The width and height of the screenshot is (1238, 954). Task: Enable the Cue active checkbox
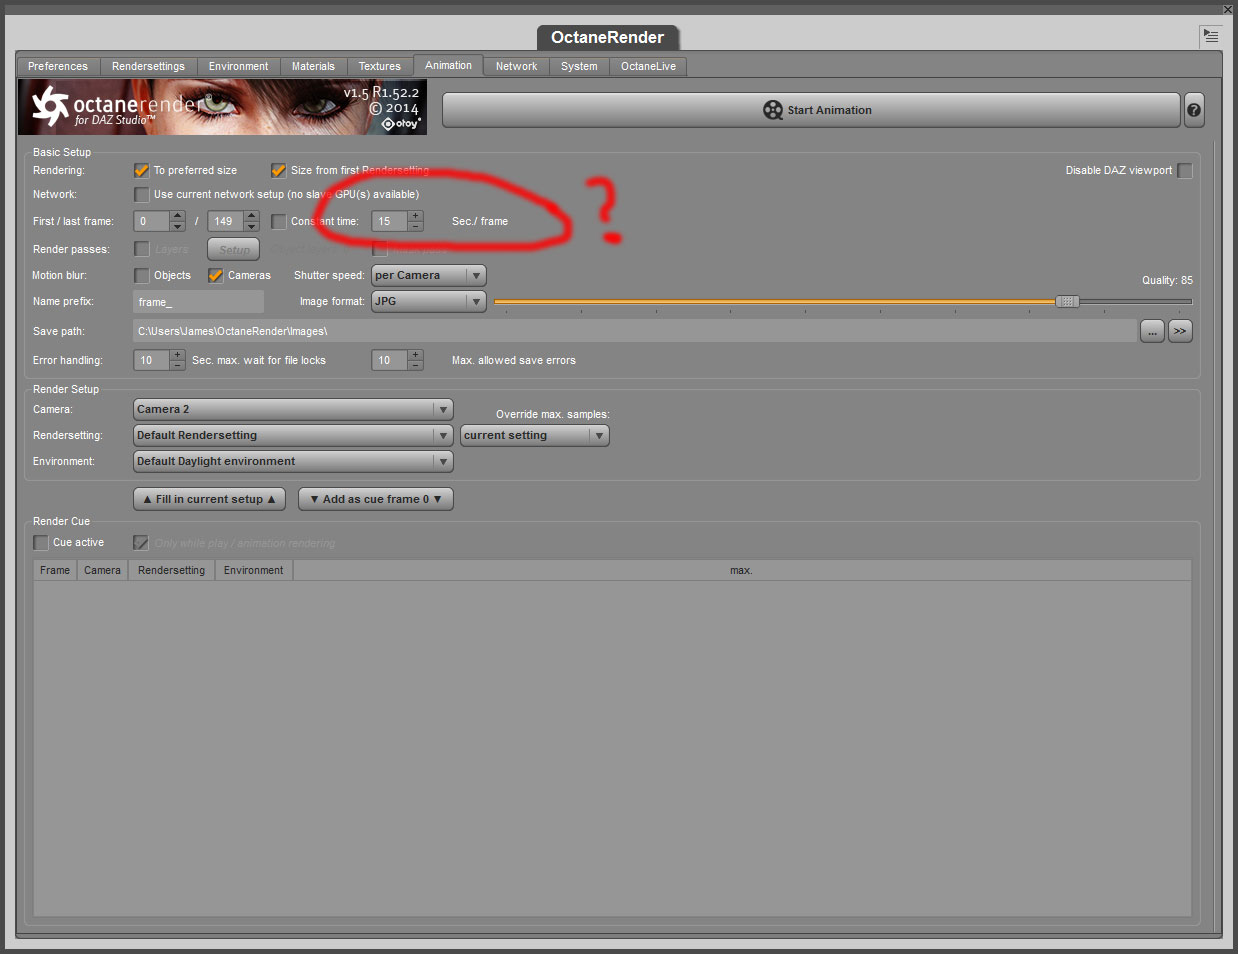pyautogui.click(x=41, y=542)
